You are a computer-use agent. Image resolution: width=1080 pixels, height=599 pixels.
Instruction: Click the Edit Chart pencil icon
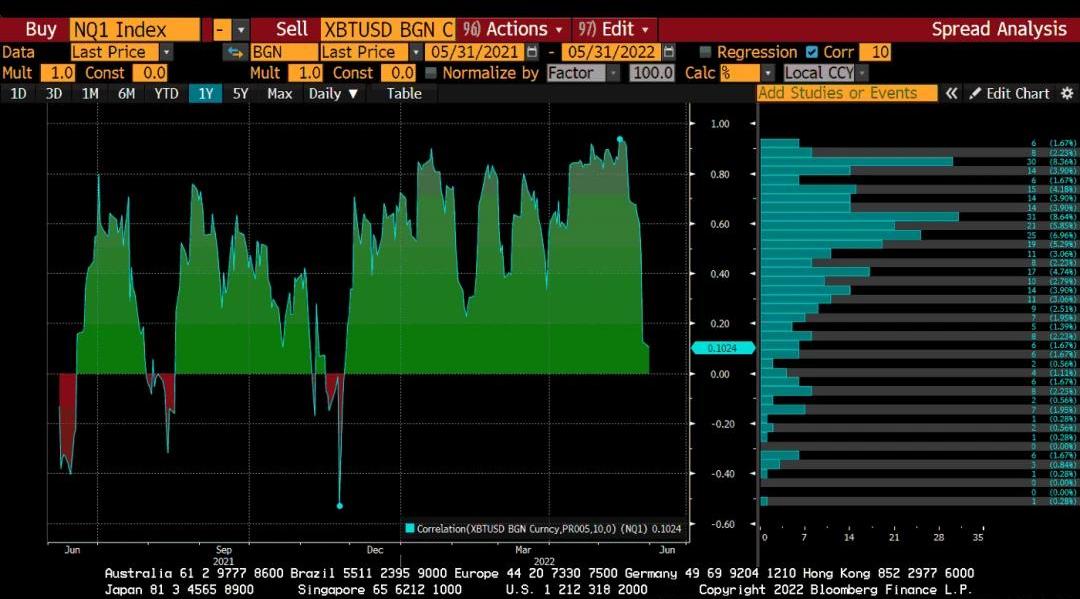coord(974,93)
